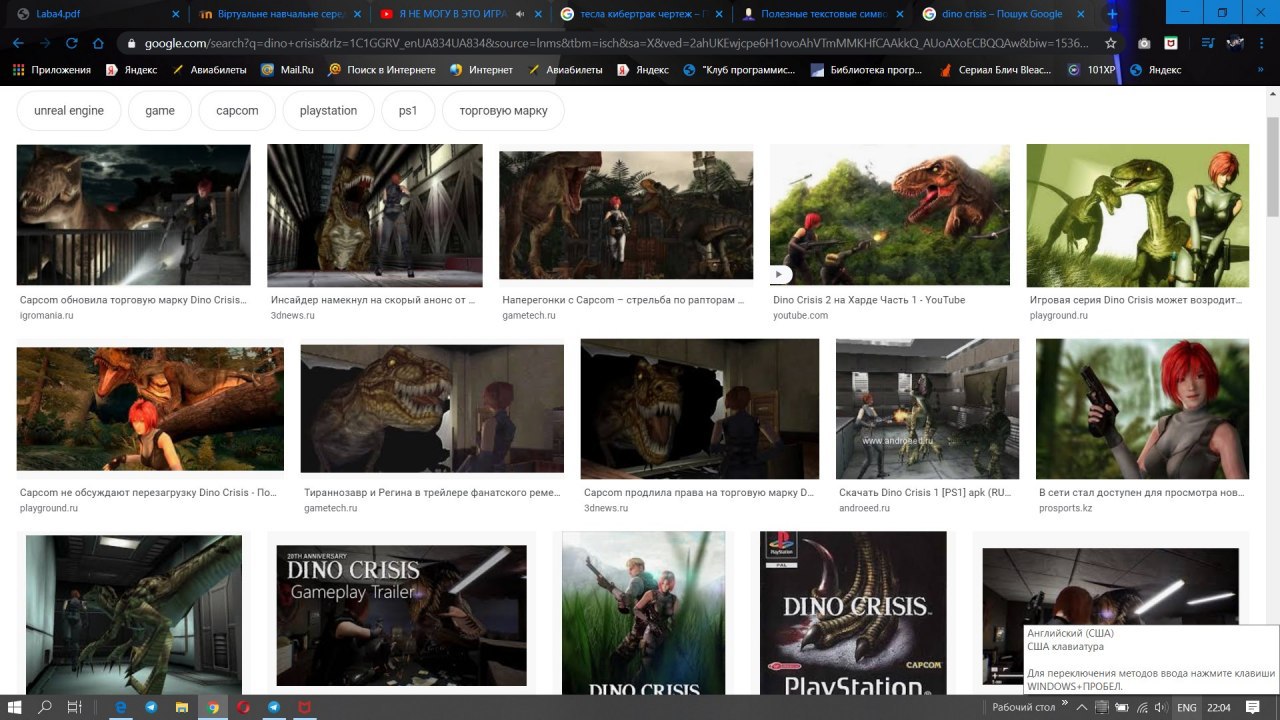Open the Клуб программис... bookmark
Screen dimensions: 1280x720
tap(739, 70)
